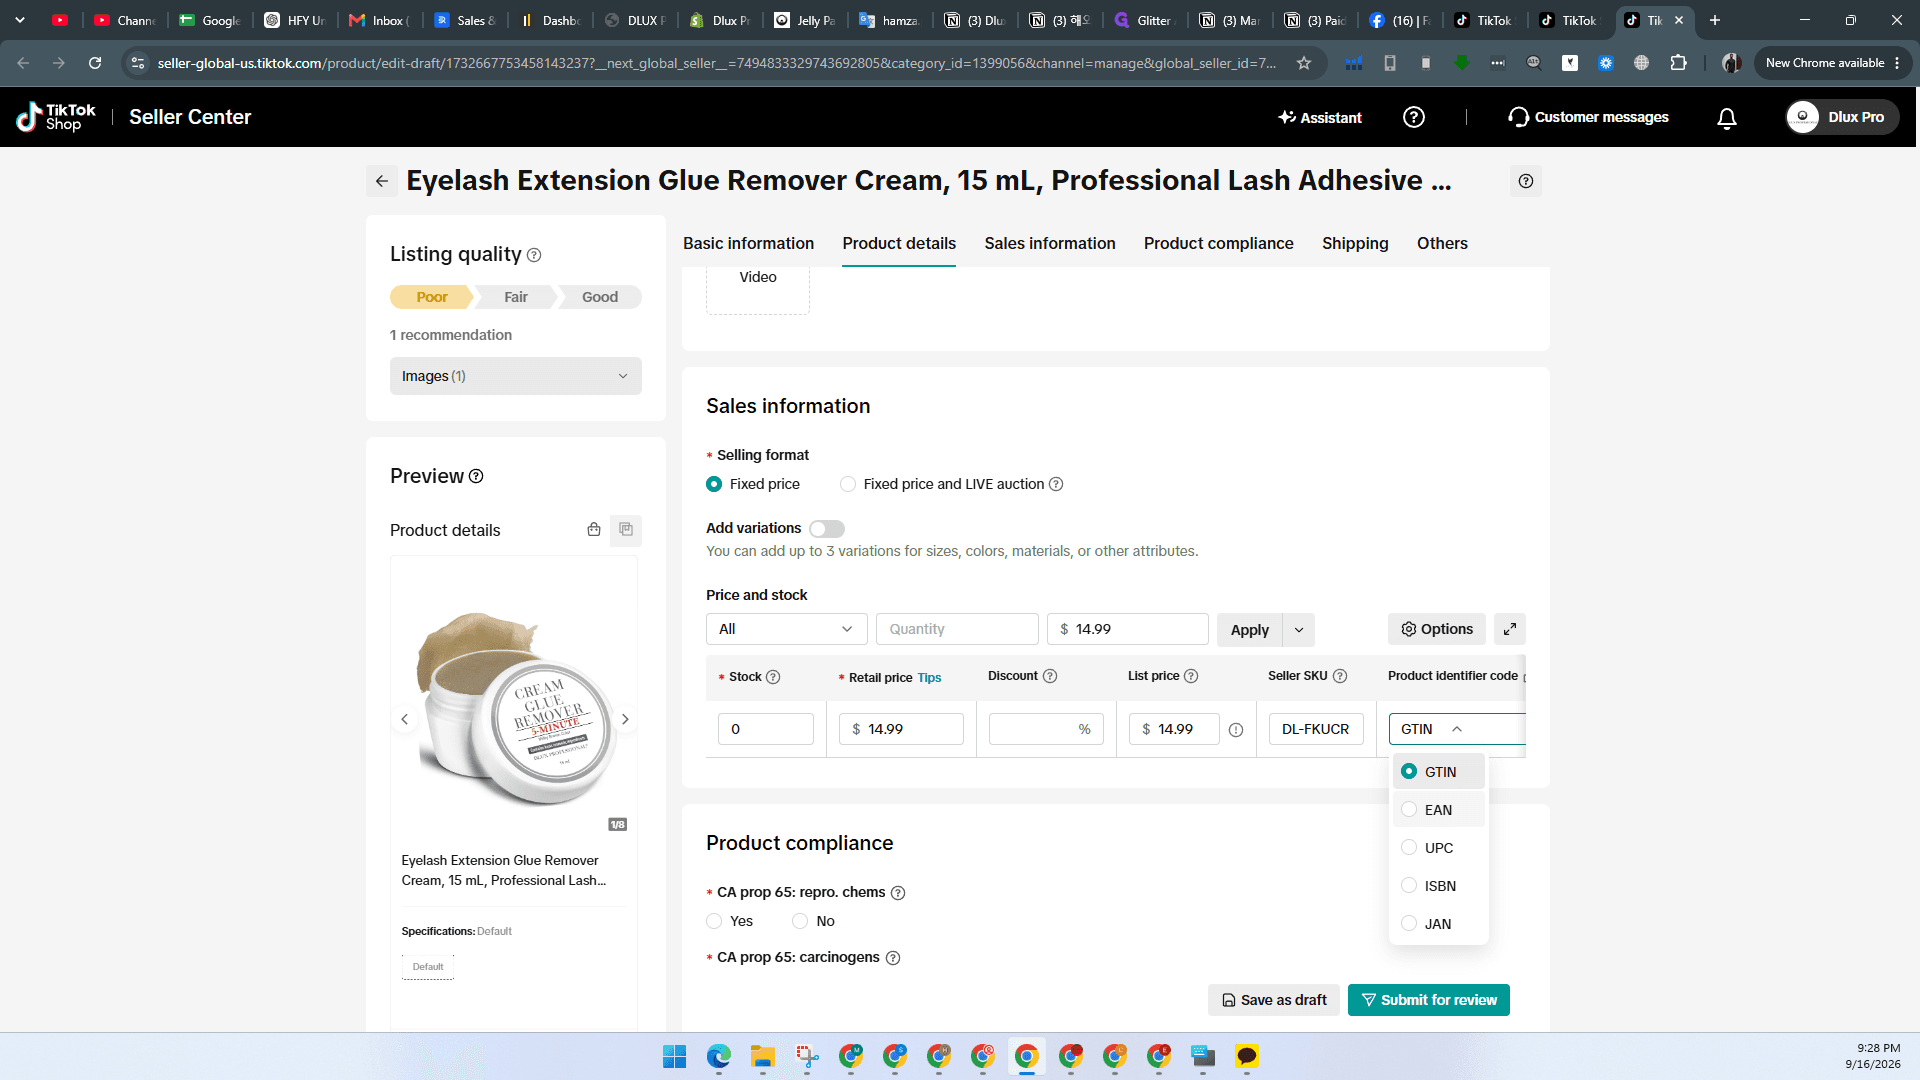
Task: Click the Apply button
Action: tap(1250, 630)
